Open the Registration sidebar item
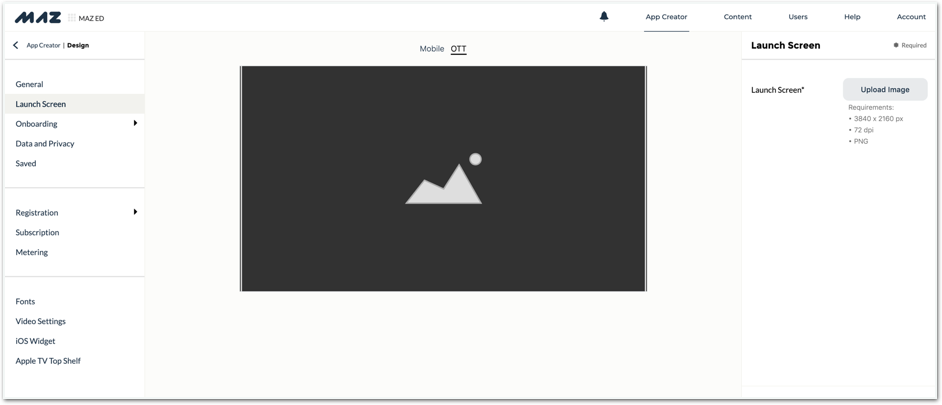The image size is (942, 405). [x=37, y=213]
